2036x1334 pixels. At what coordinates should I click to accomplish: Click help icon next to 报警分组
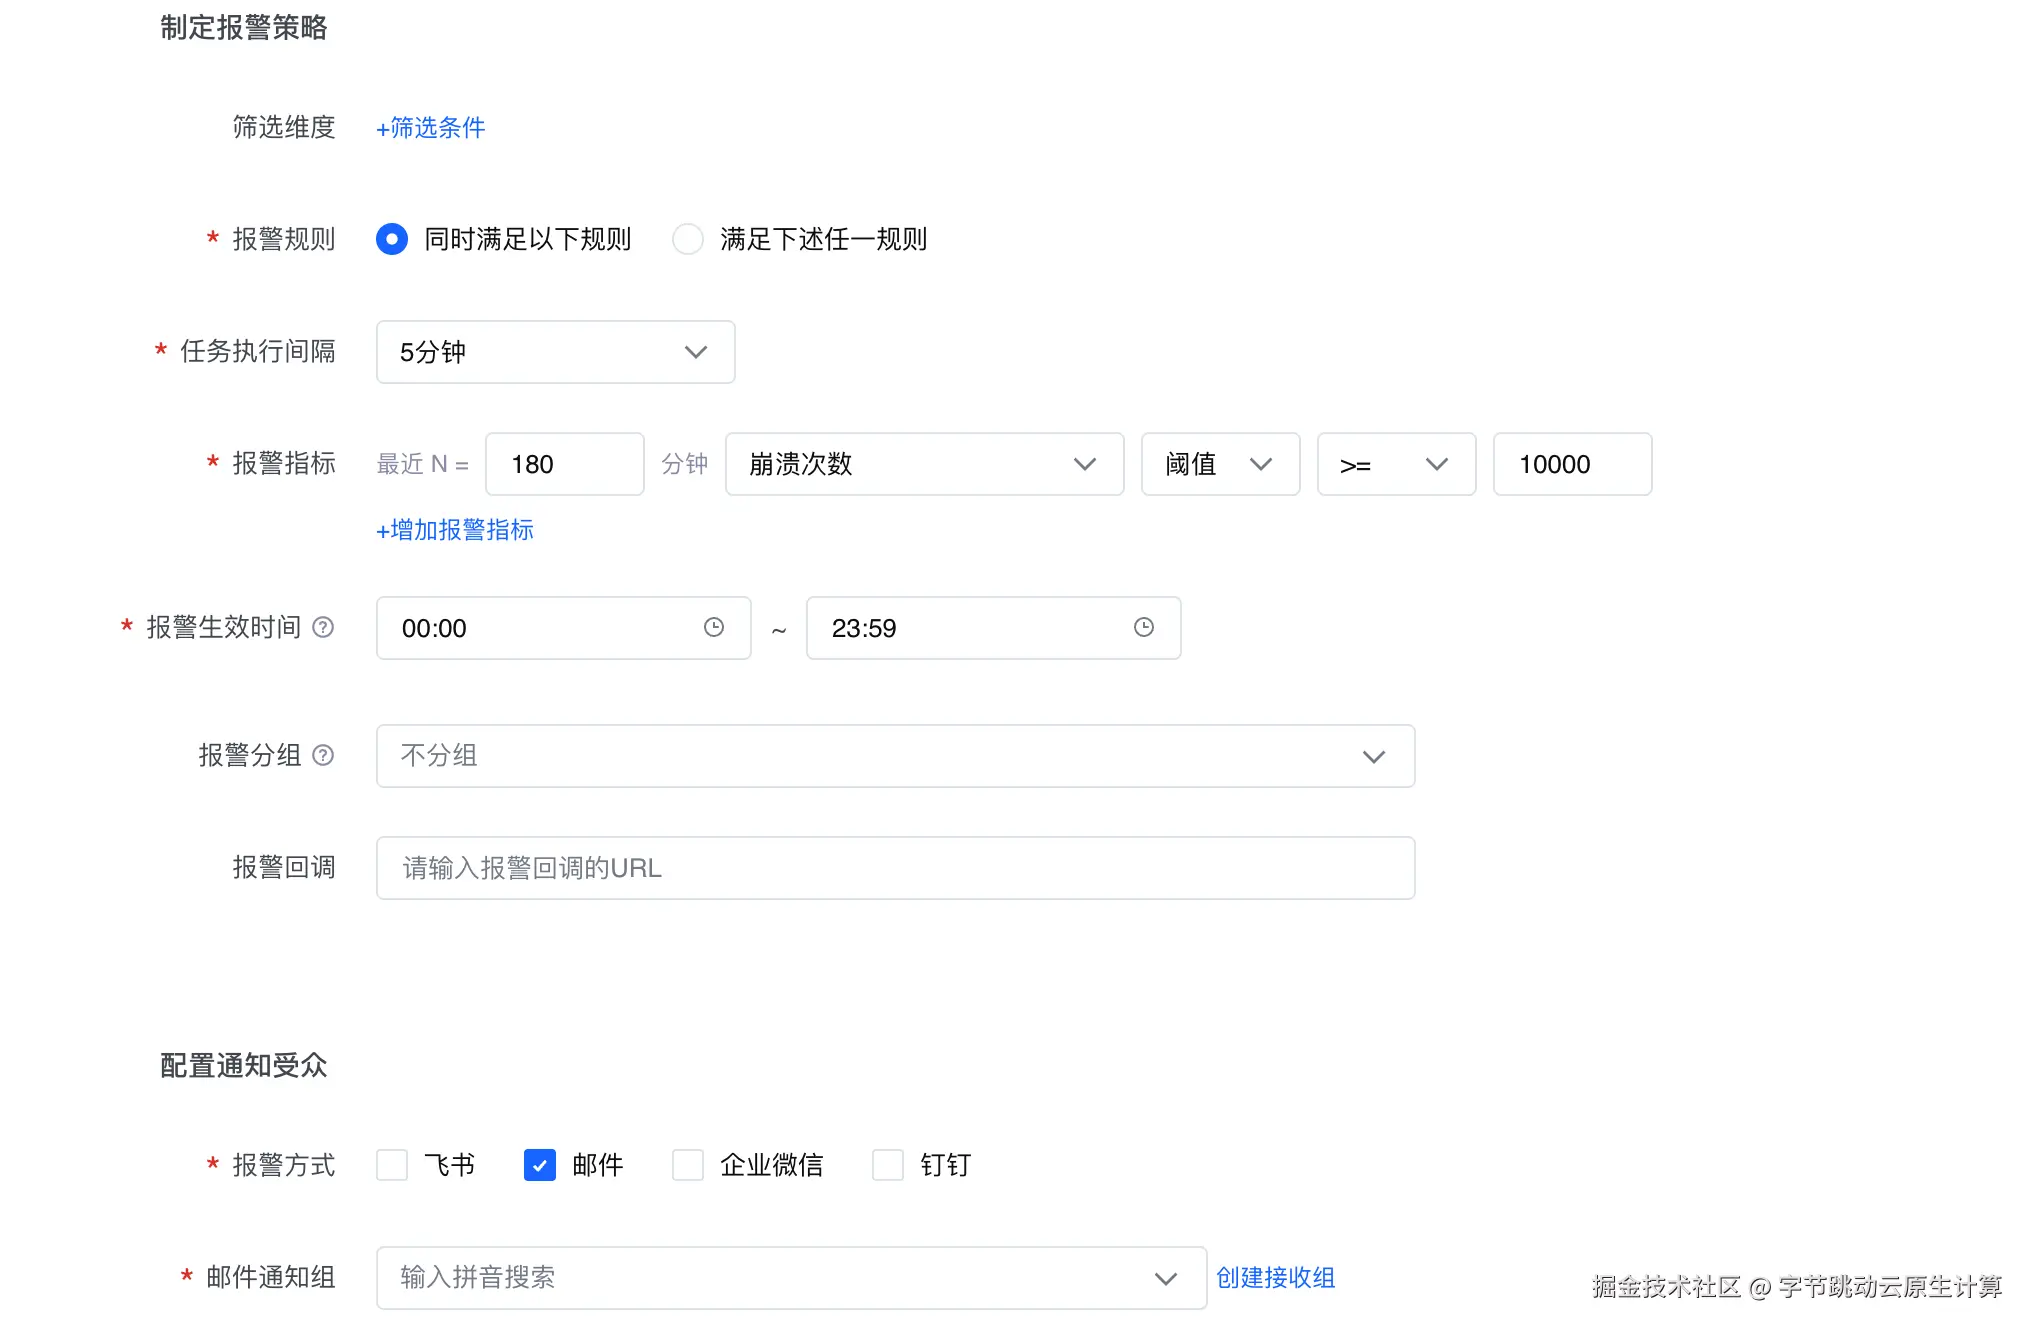tap(323, 755)
